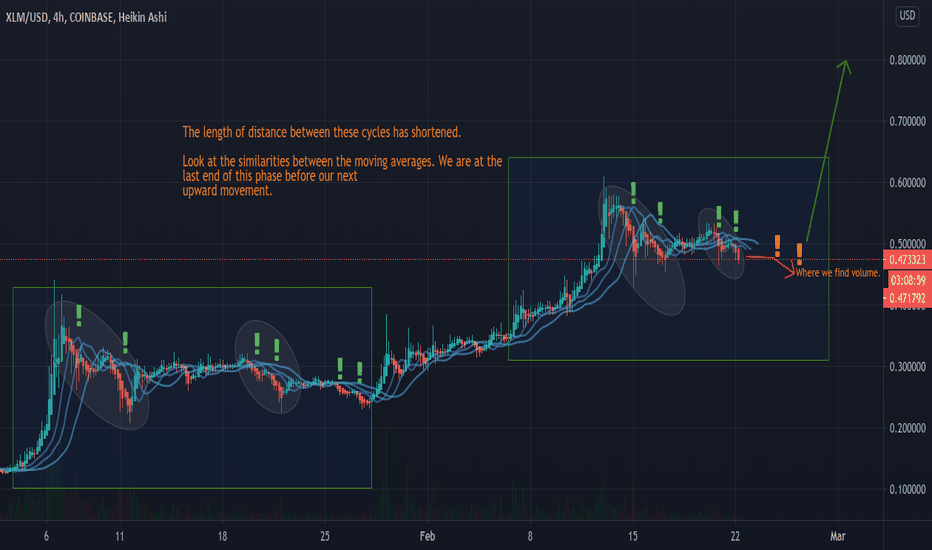This screenshot has height=550, width=932.
Task: Click the USD currency button
Action: 907,16
